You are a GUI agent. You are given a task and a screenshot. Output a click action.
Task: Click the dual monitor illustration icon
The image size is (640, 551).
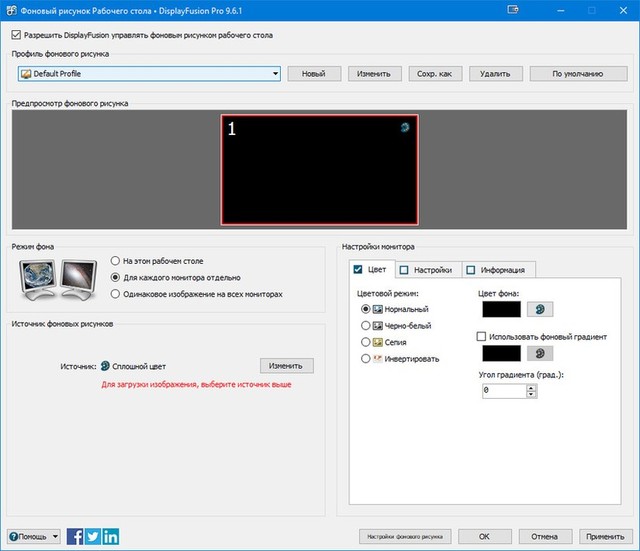[56, 277]
